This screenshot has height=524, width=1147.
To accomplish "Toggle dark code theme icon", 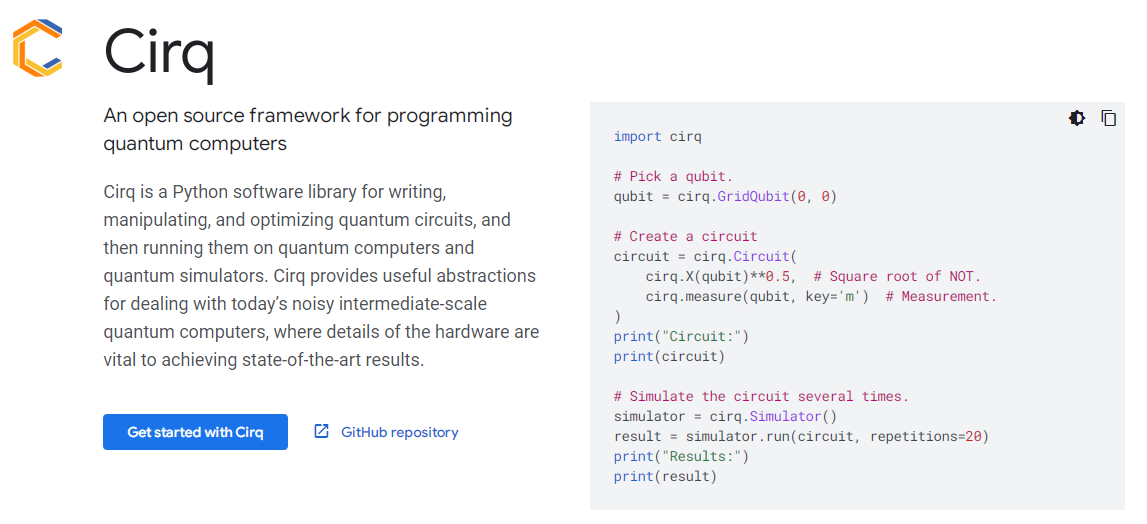I will pyautogui.click(x=1077, y=118).
